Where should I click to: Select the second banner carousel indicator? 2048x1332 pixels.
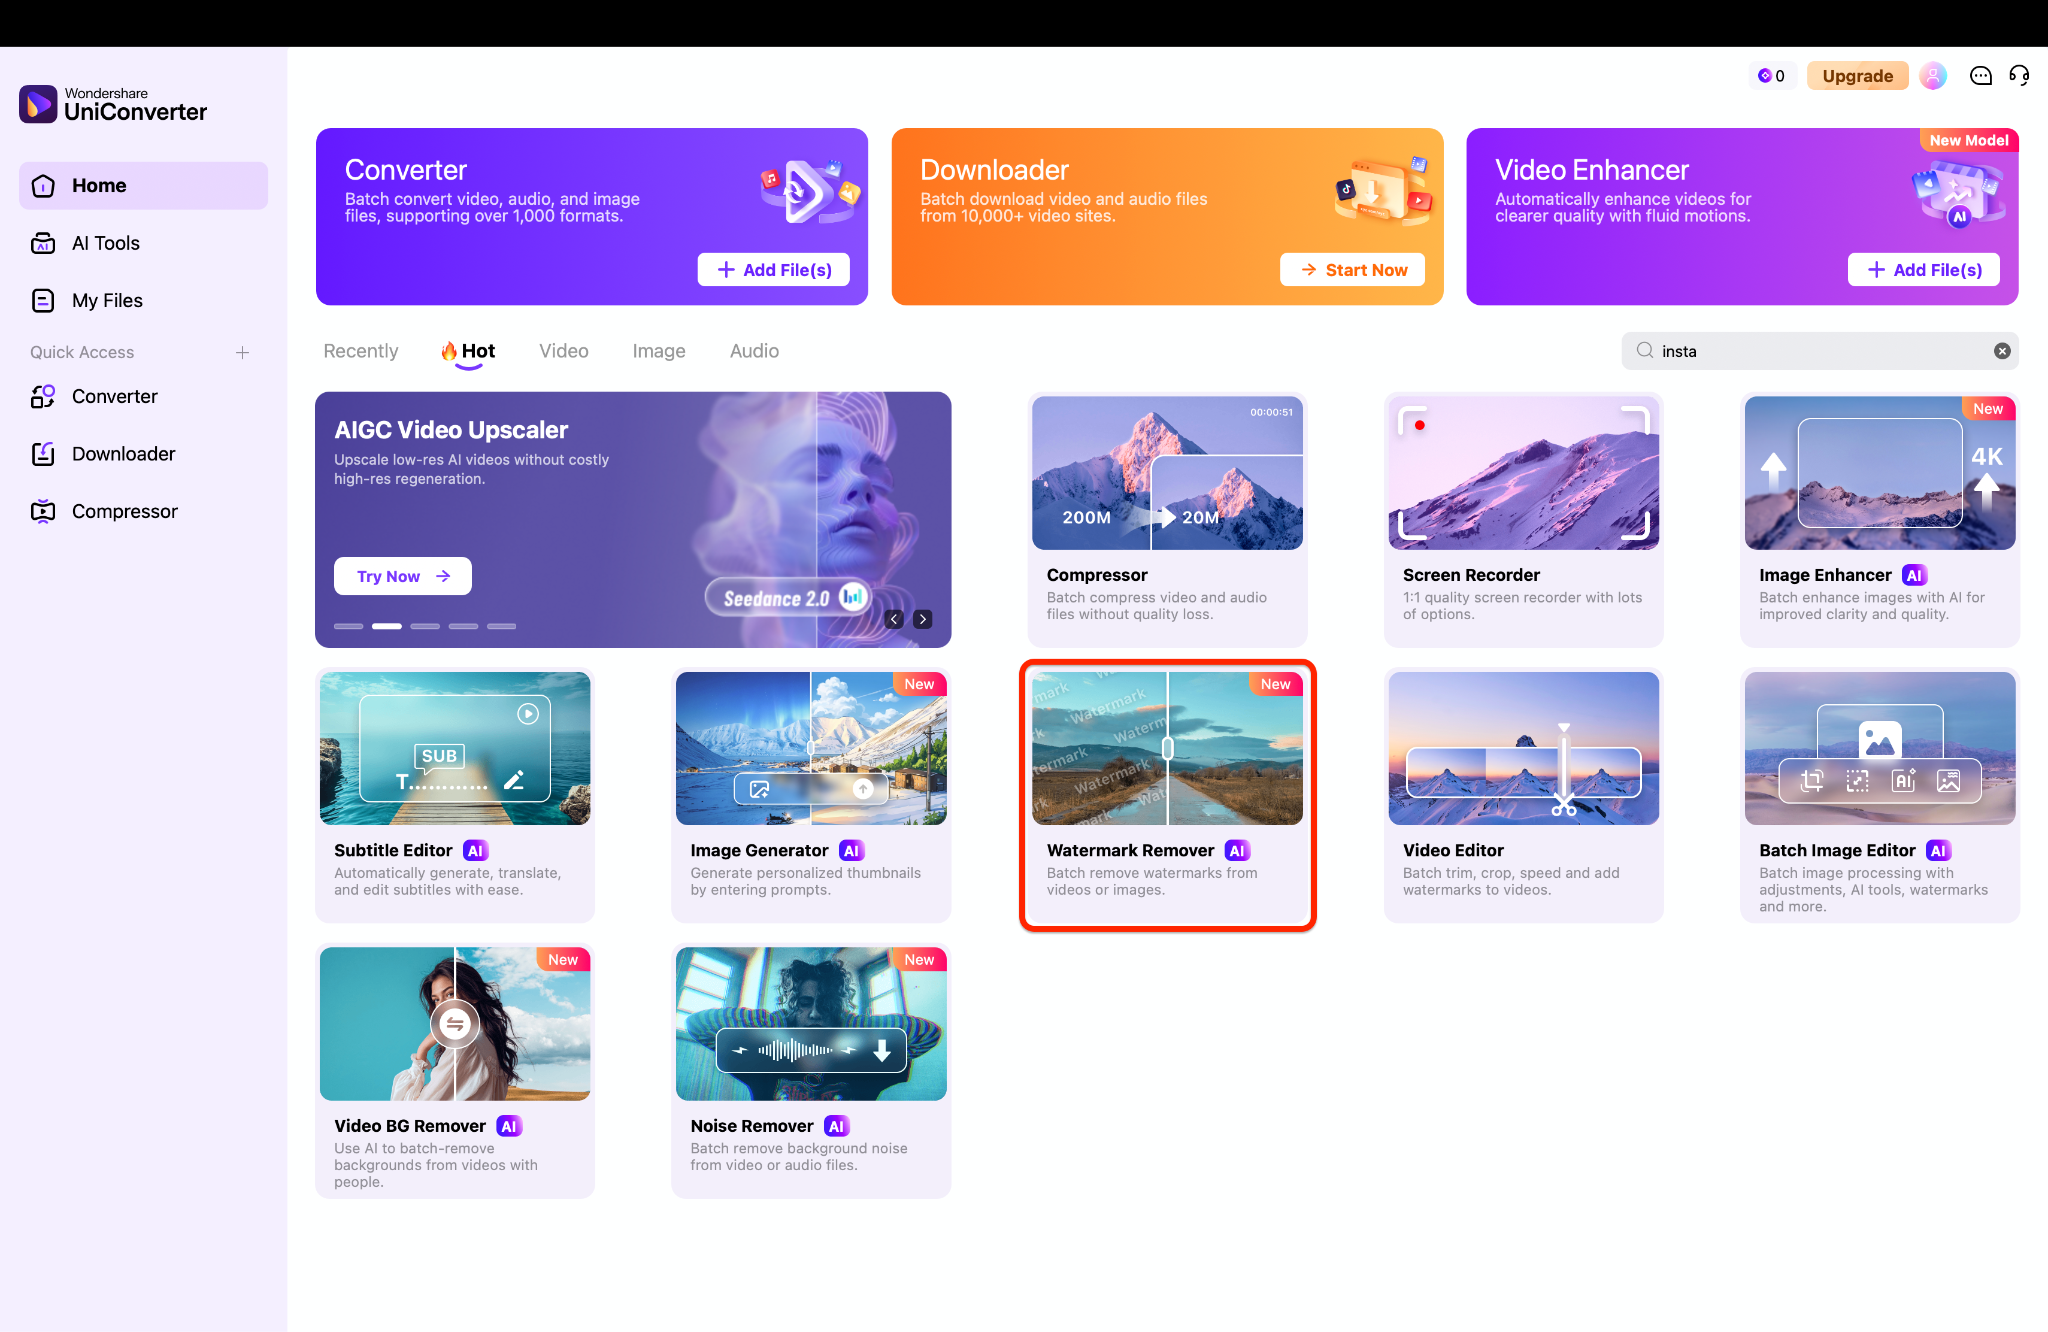[387, 626]
